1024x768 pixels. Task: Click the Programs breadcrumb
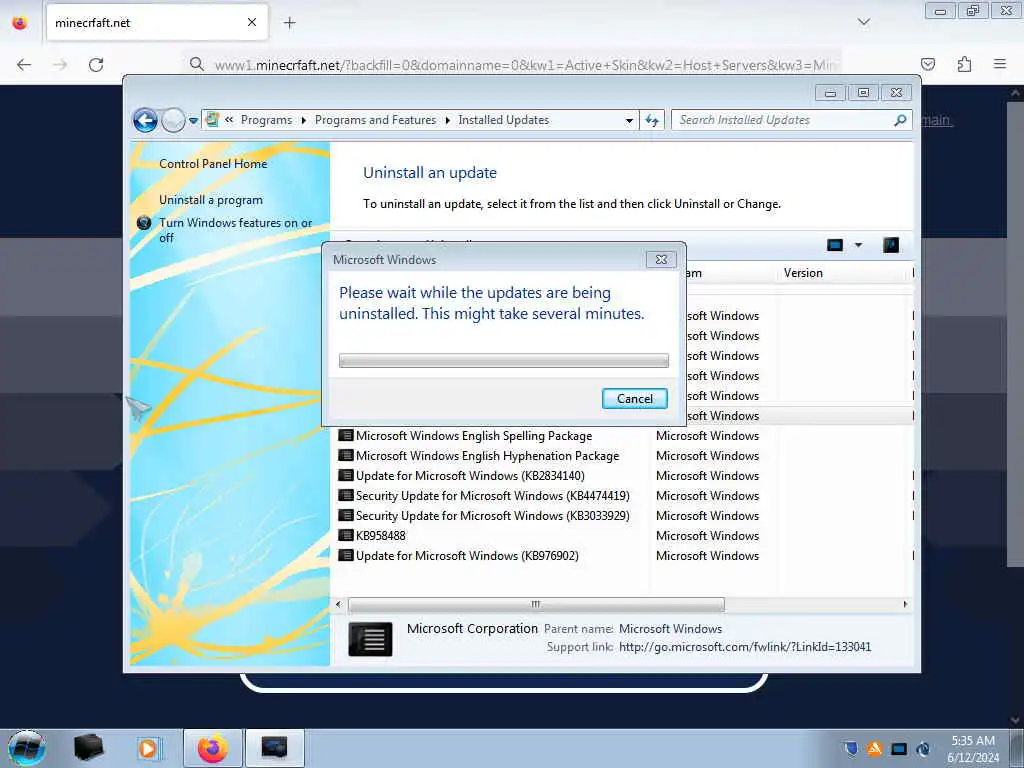click(x=266, y=120)
